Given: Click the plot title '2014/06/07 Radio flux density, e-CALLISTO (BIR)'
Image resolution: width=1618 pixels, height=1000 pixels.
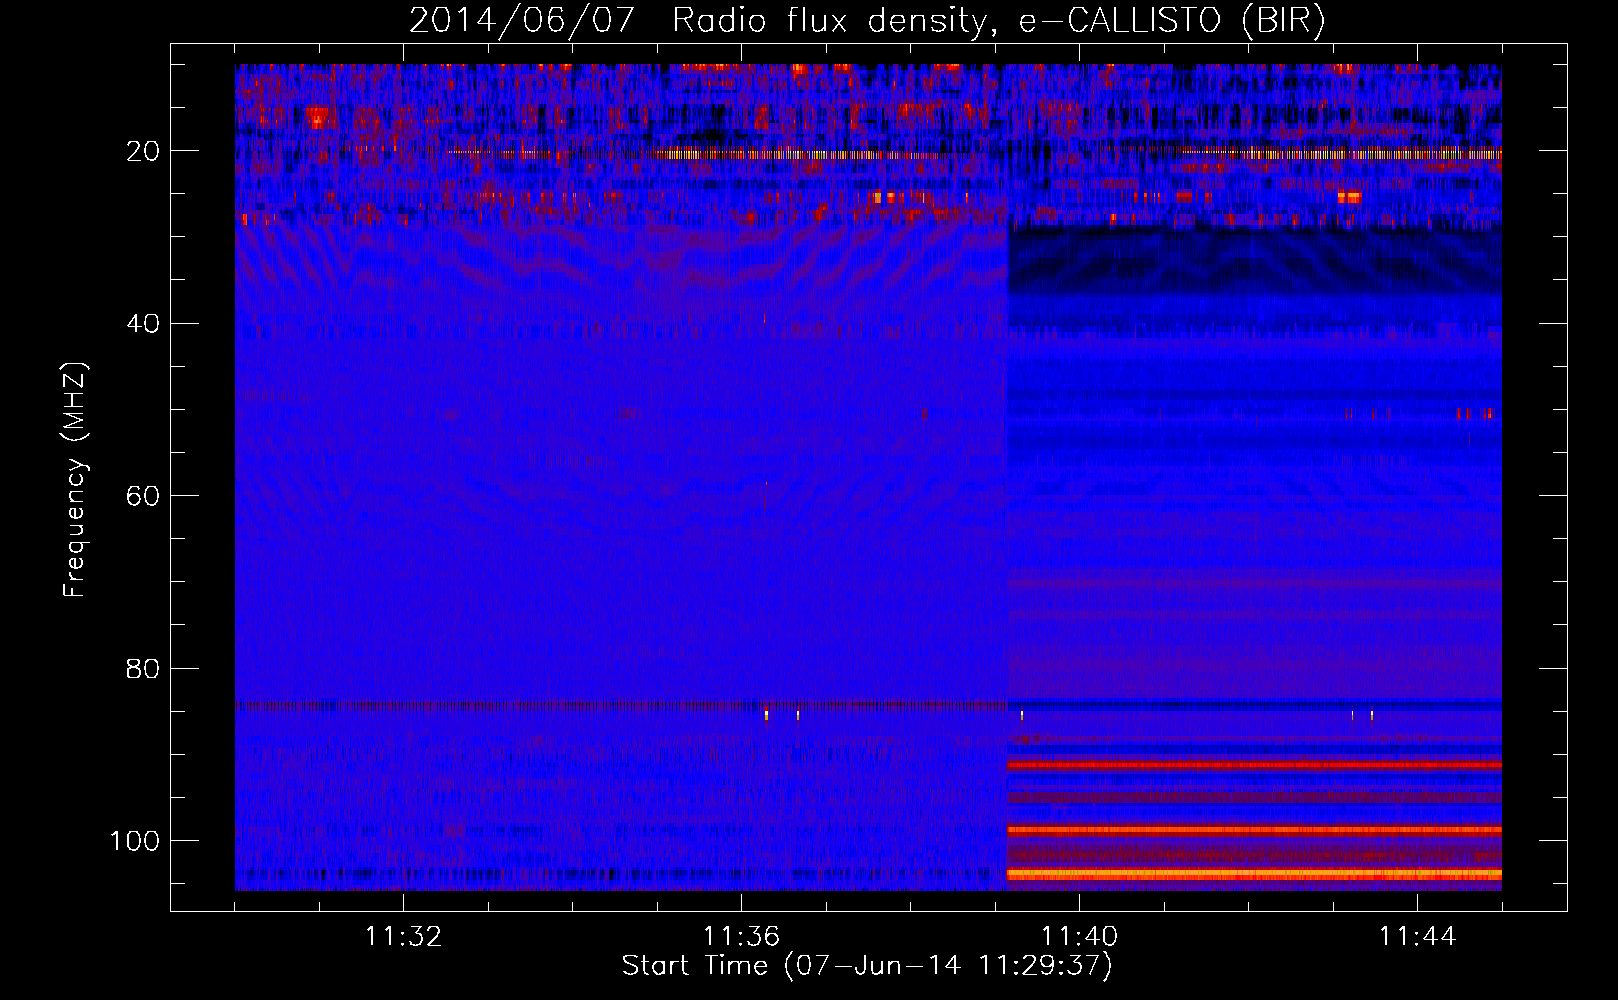Looking at the screenshot, I should [x=867, y=21].
